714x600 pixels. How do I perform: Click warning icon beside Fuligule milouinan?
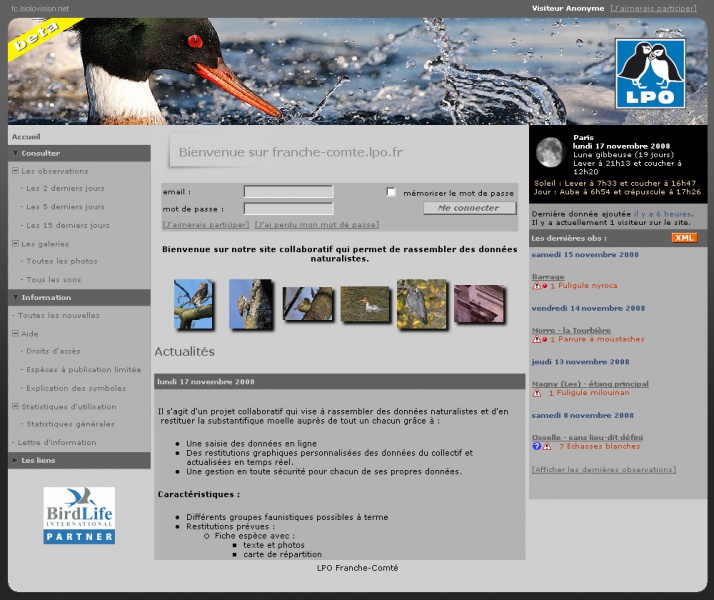pos(537,393)
